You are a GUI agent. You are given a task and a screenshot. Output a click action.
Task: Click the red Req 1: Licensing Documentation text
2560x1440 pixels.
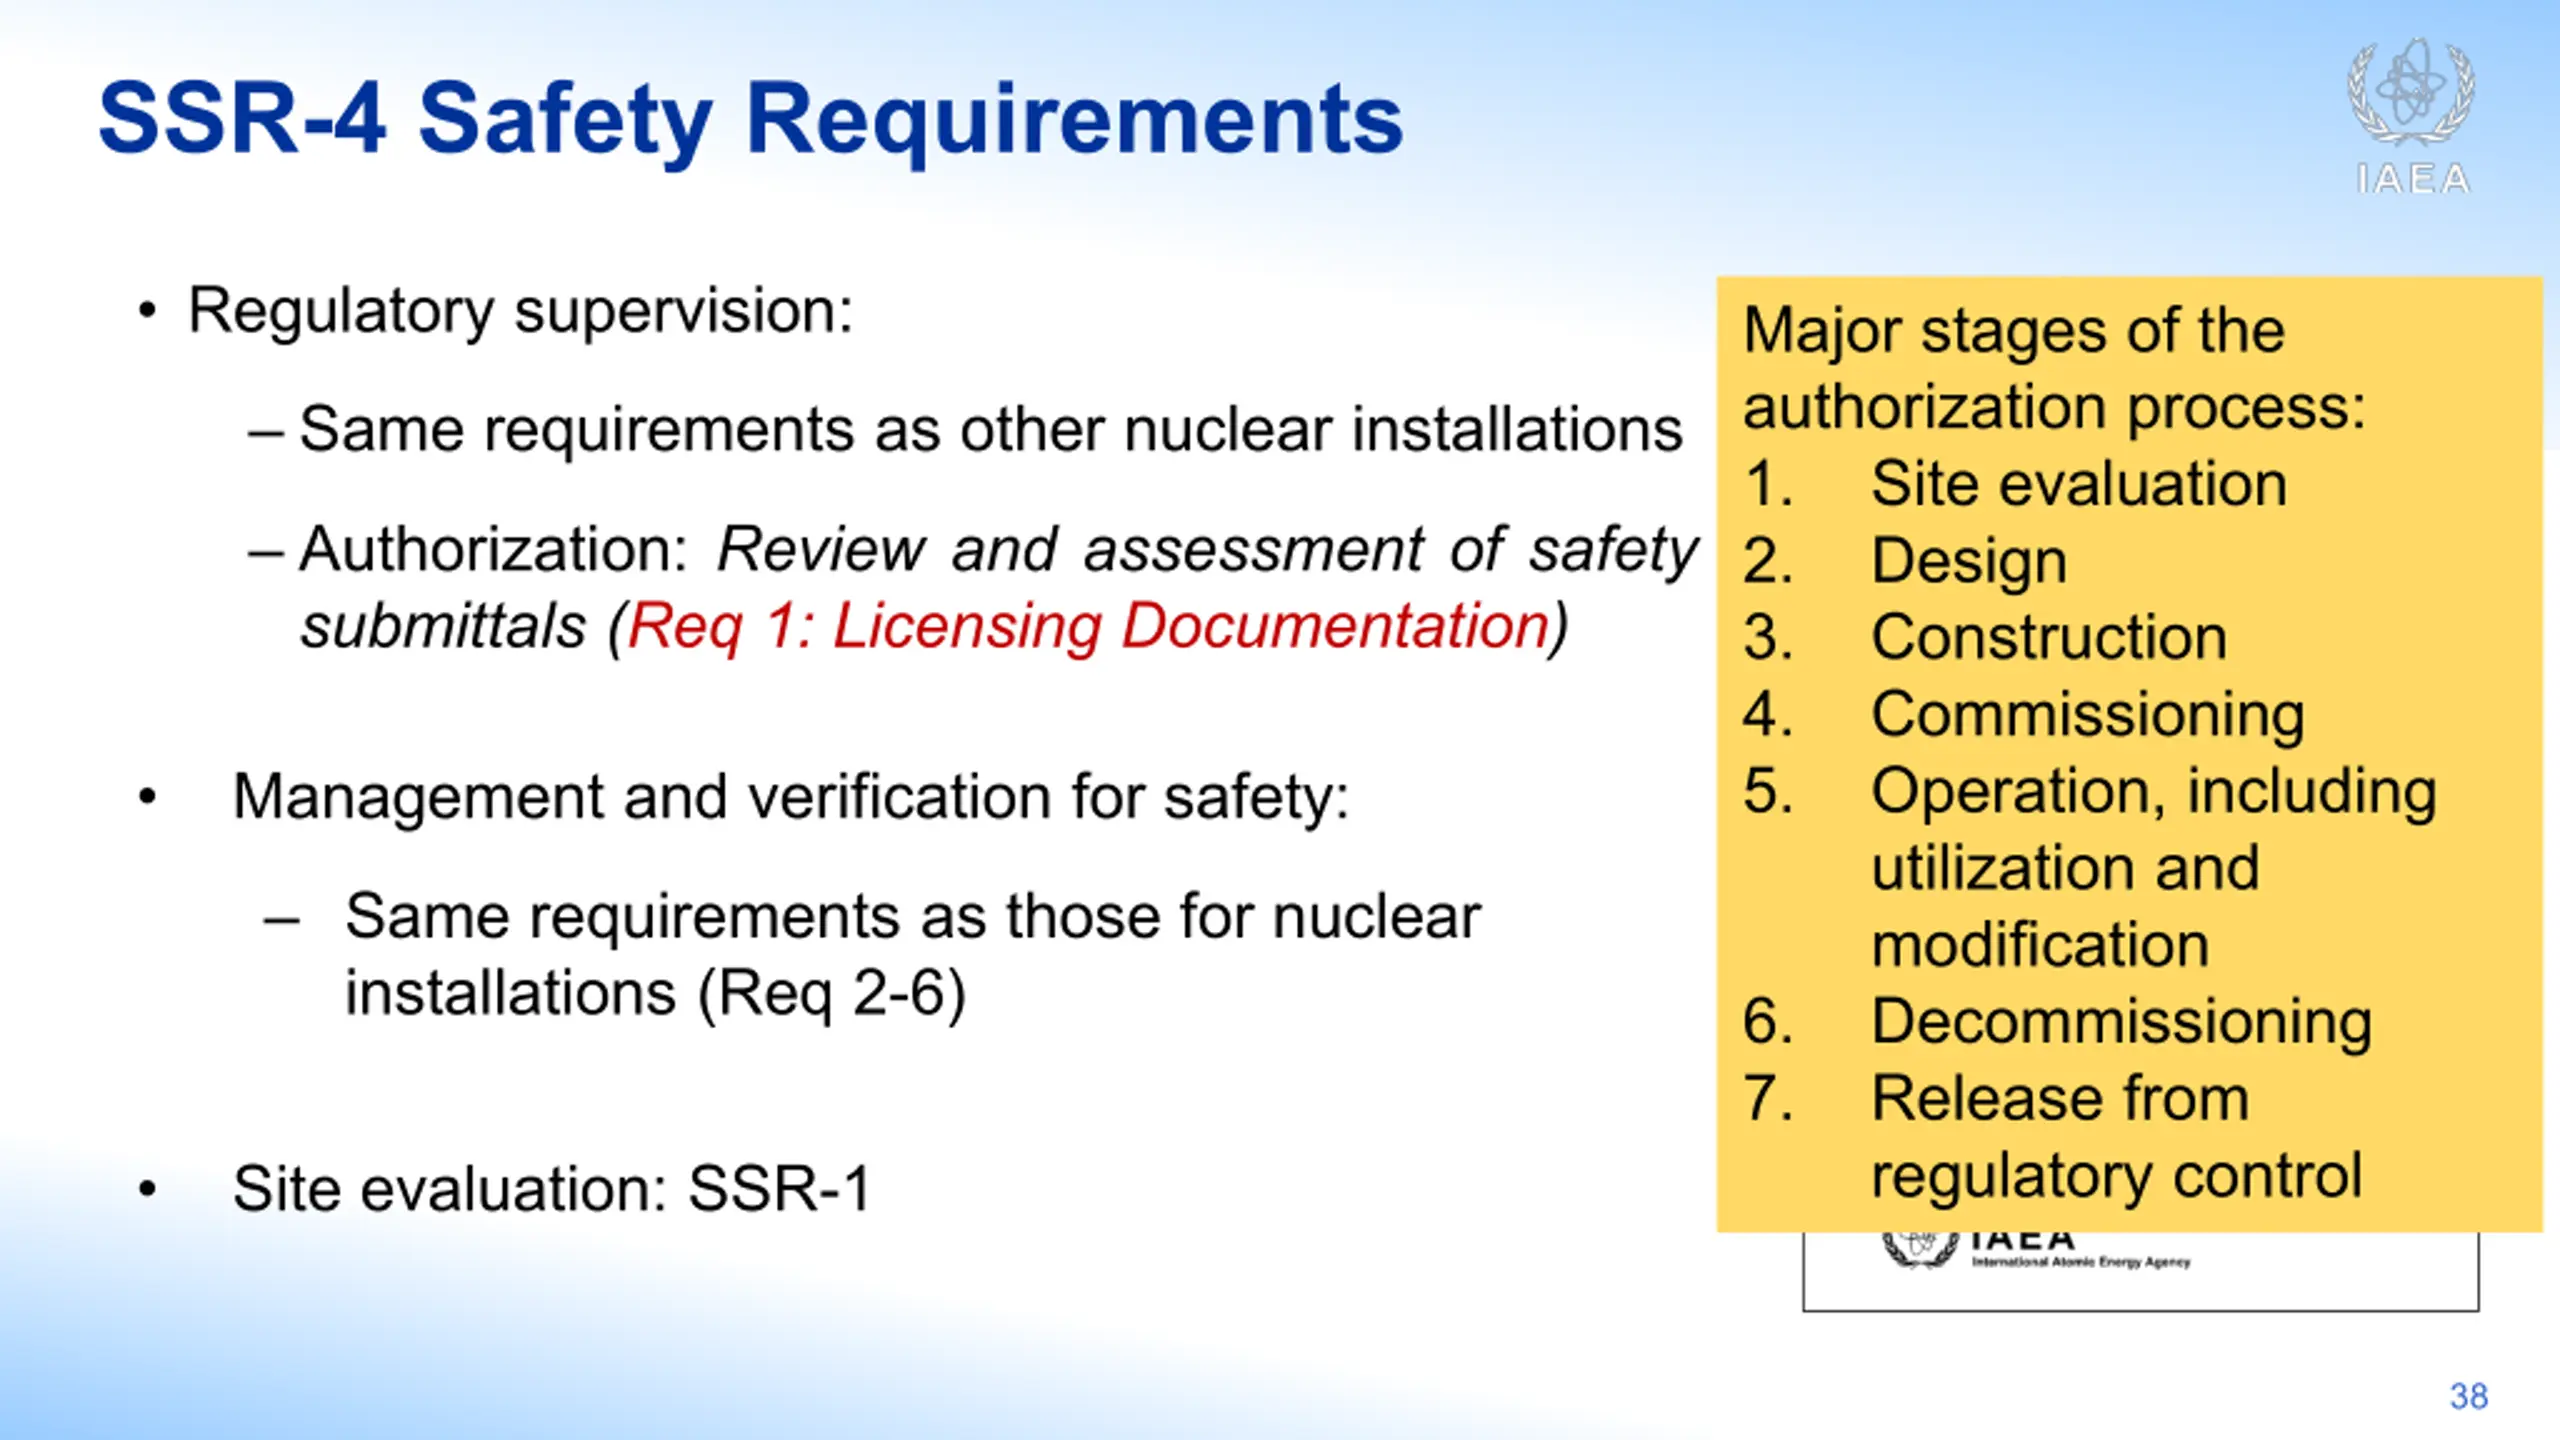(1089, 628)
